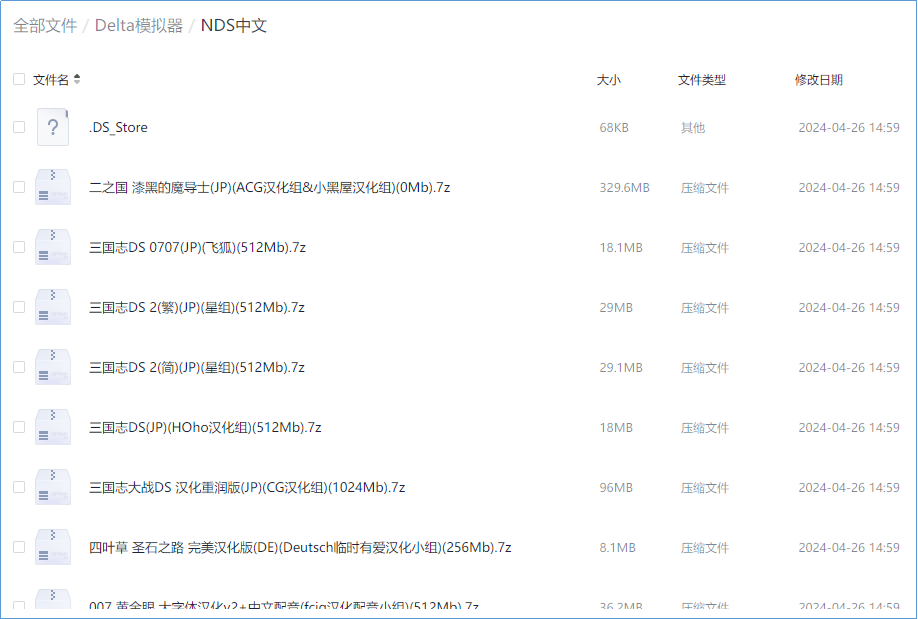Click the 大小 column header
Image resolution: width=918 pixels, height=619 pixels.
click(608, 80)
